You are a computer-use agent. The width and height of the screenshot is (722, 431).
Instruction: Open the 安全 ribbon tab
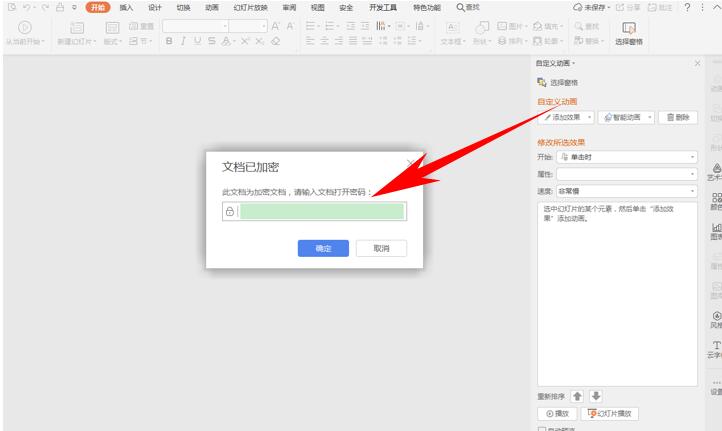346,7
